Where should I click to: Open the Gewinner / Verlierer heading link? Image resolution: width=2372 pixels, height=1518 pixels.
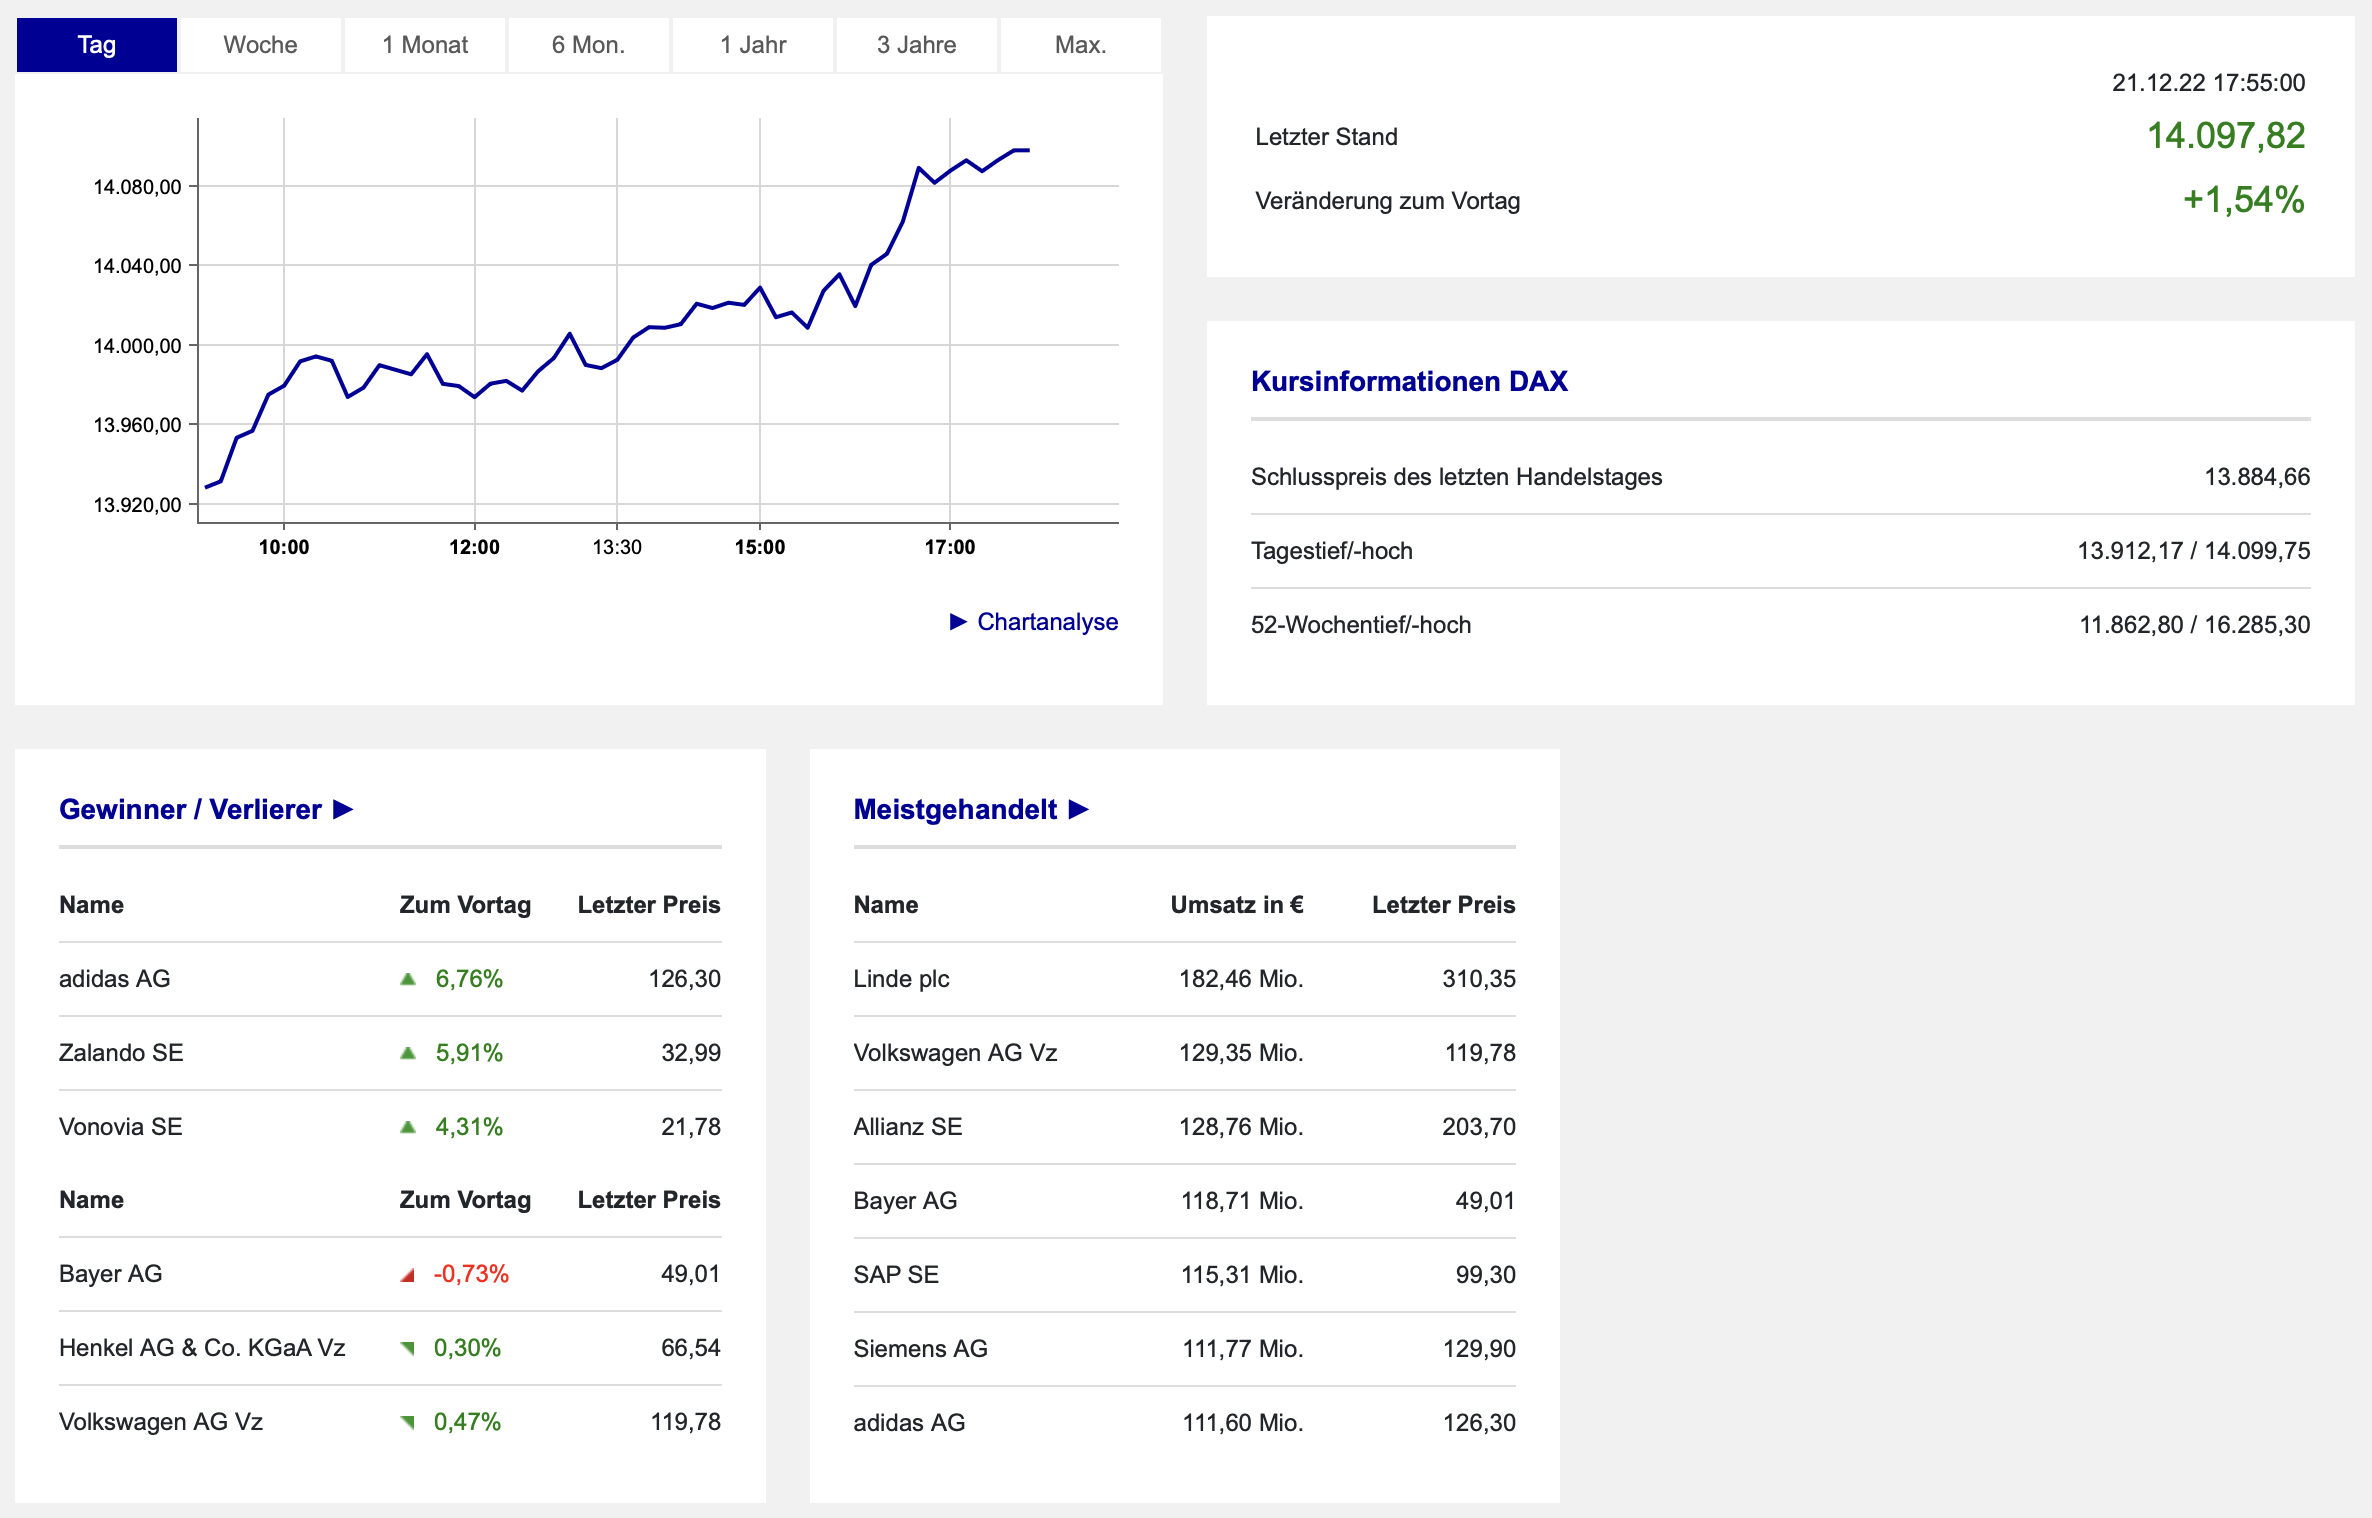[x=190, y=809]
